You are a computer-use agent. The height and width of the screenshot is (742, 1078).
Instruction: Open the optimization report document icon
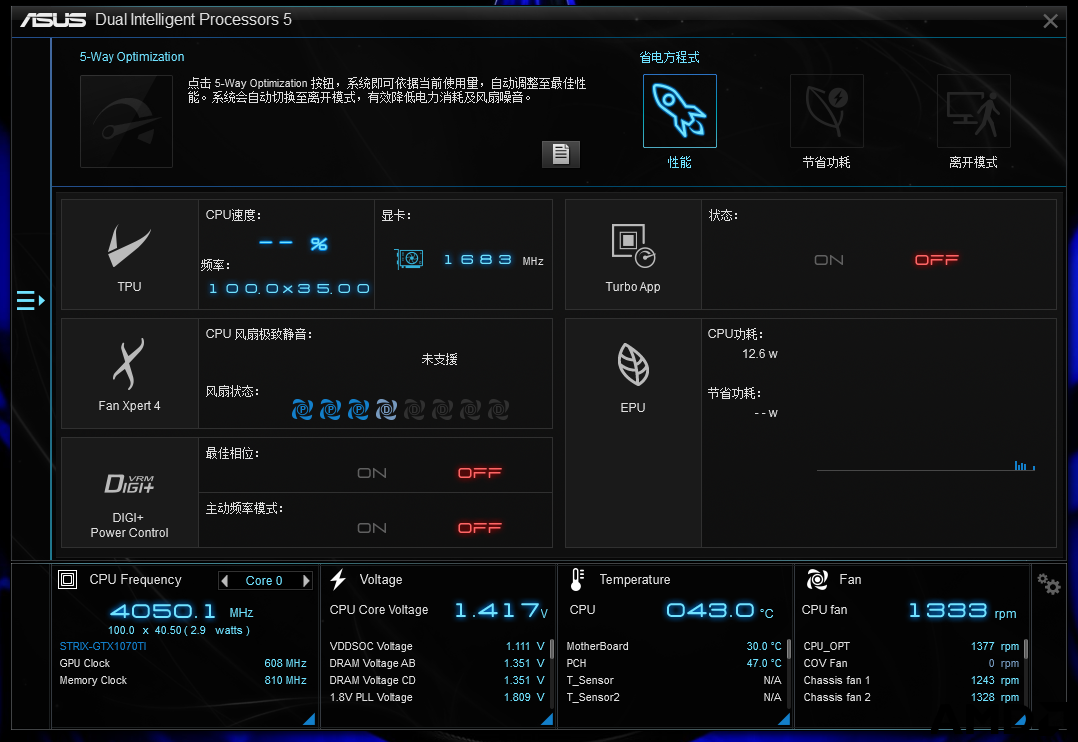(x=561, y=154)
